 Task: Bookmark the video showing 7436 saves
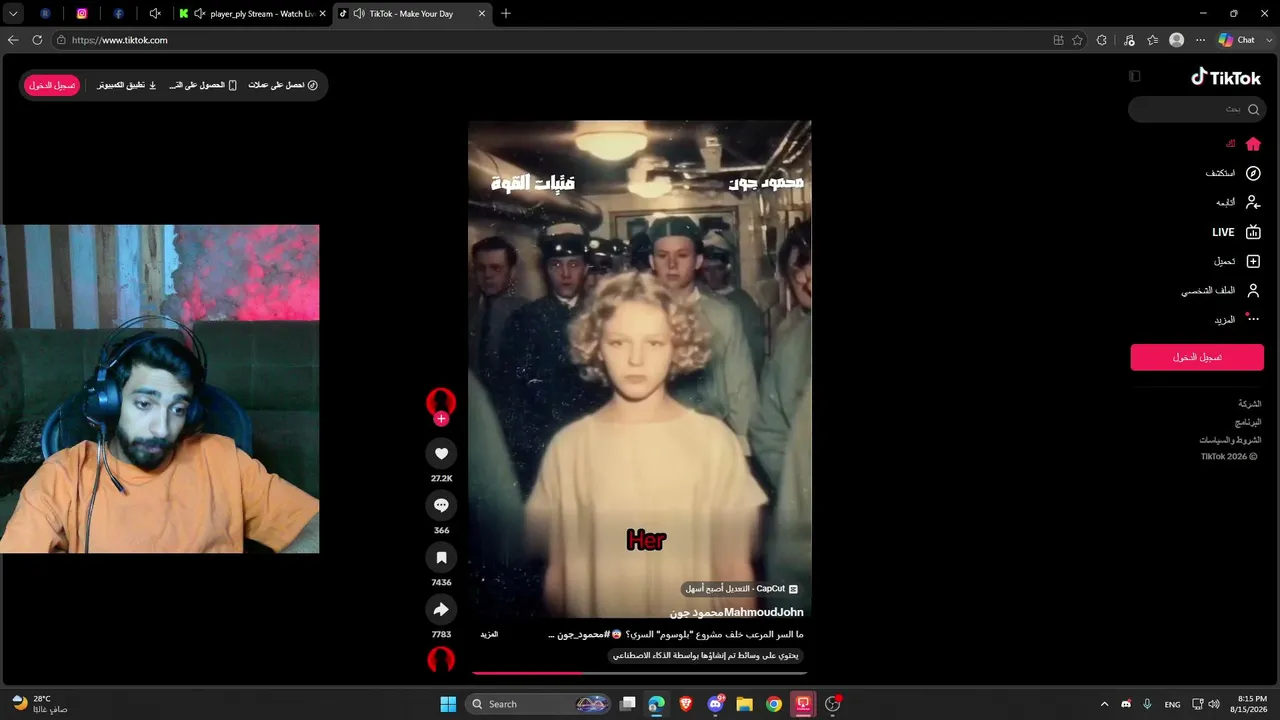click(441, 558)
